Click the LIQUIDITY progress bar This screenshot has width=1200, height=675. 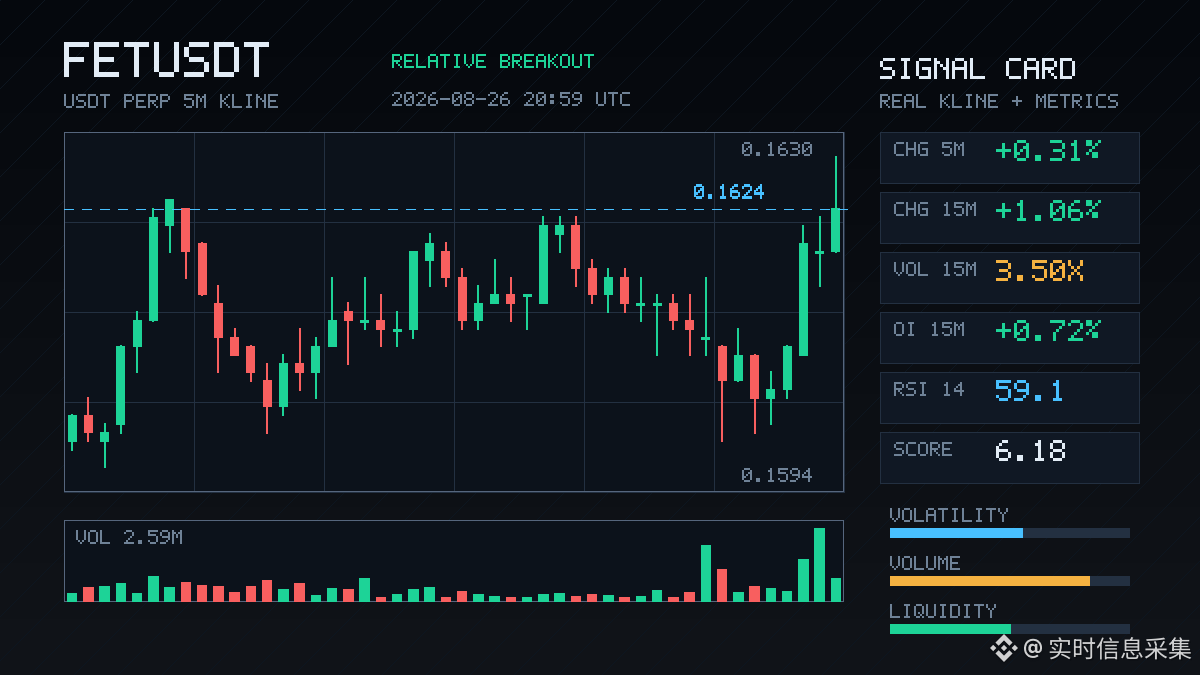point(1009,629)
